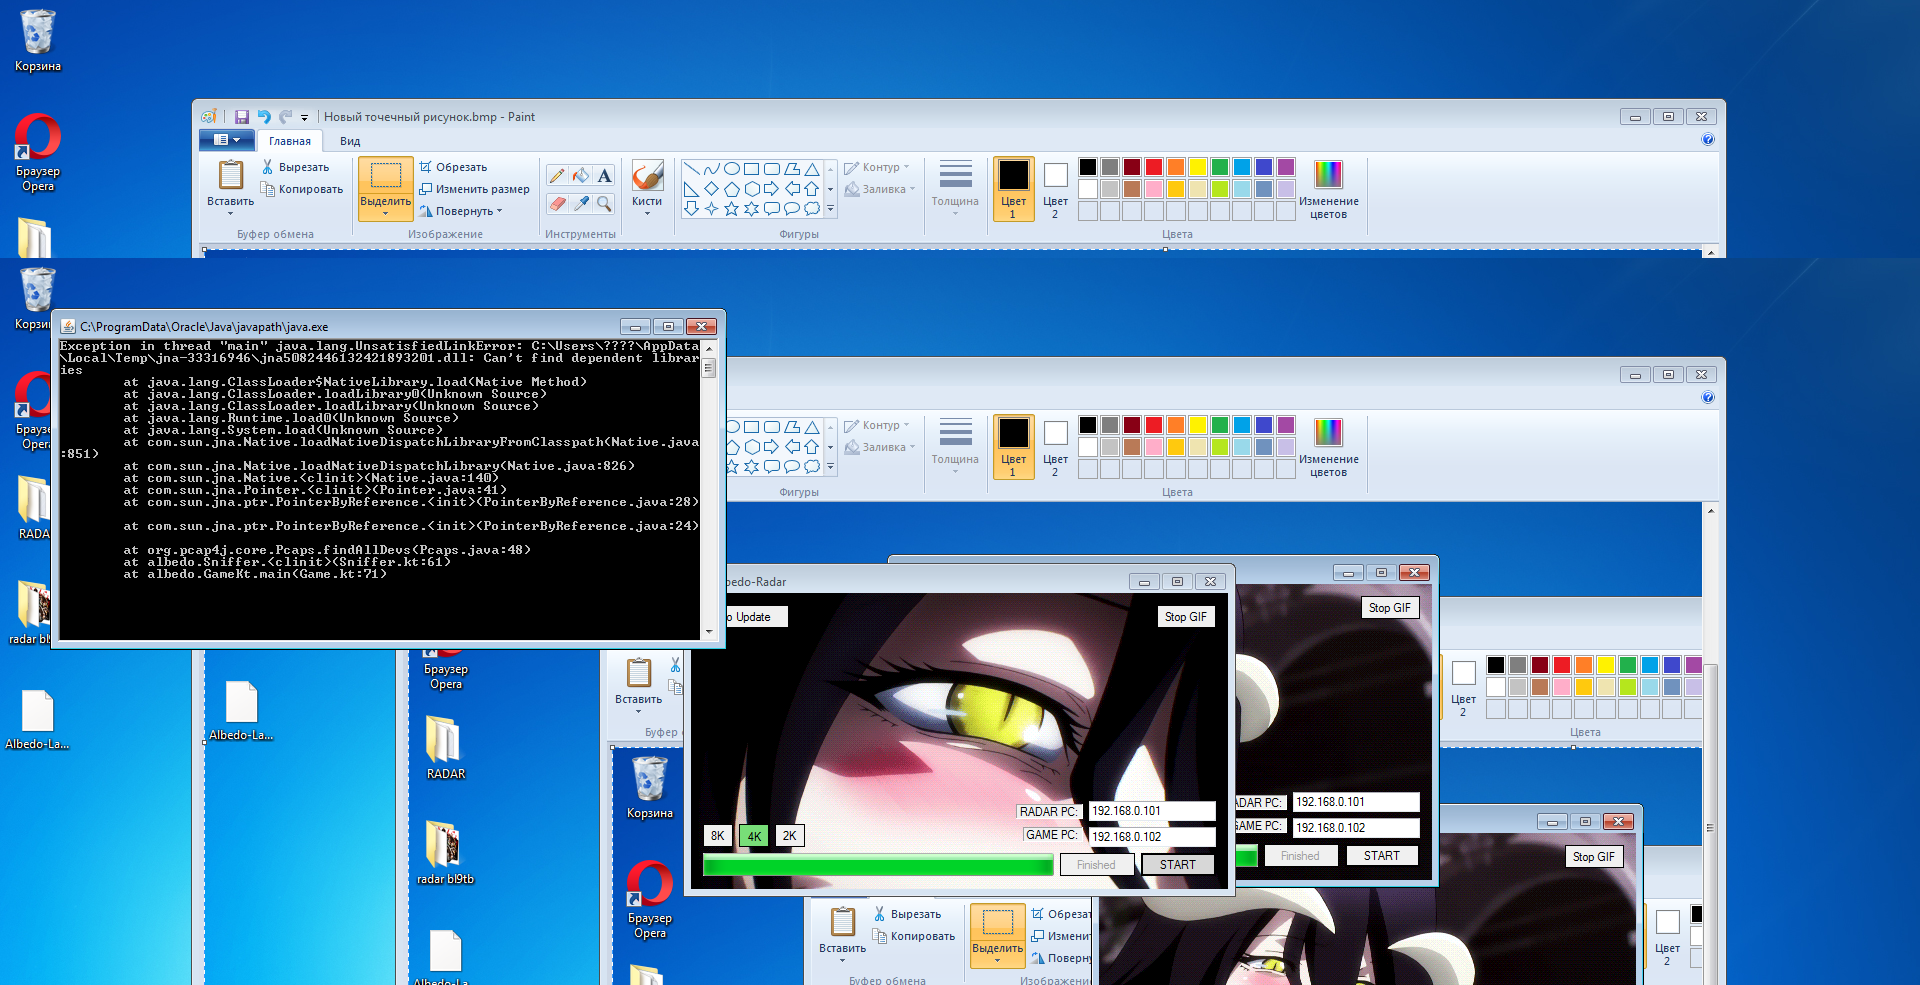The height and width of the screenshot is (985, 1920).
Task: Toggle the 8K resolution button in Radar window
Action: pos(718,836)
